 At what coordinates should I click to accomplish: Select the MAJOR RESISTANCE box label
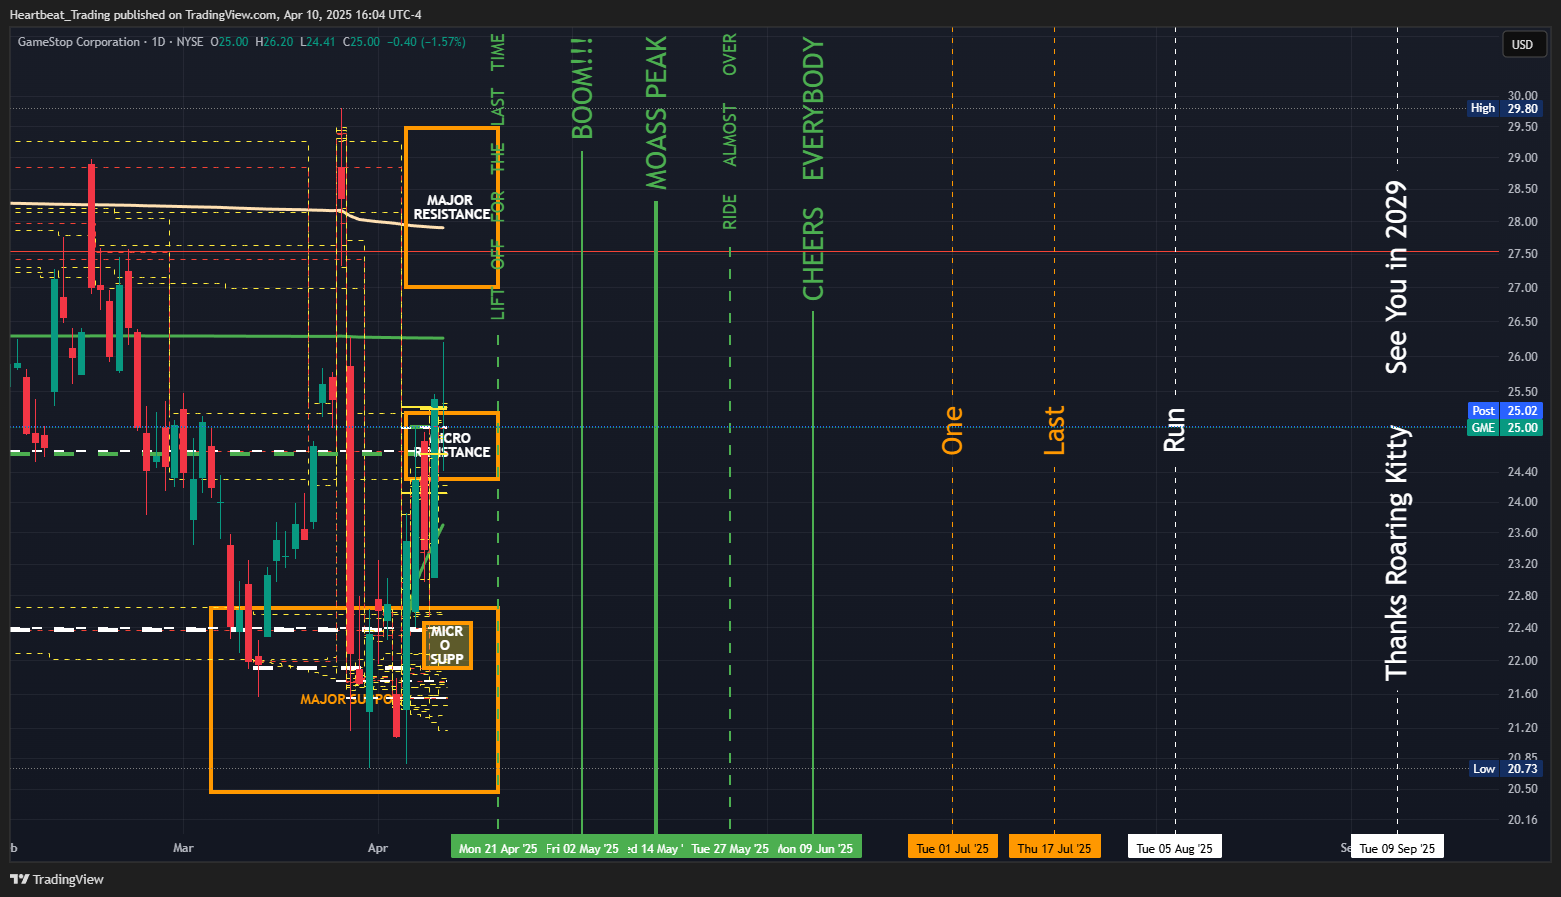coord(452,207)
